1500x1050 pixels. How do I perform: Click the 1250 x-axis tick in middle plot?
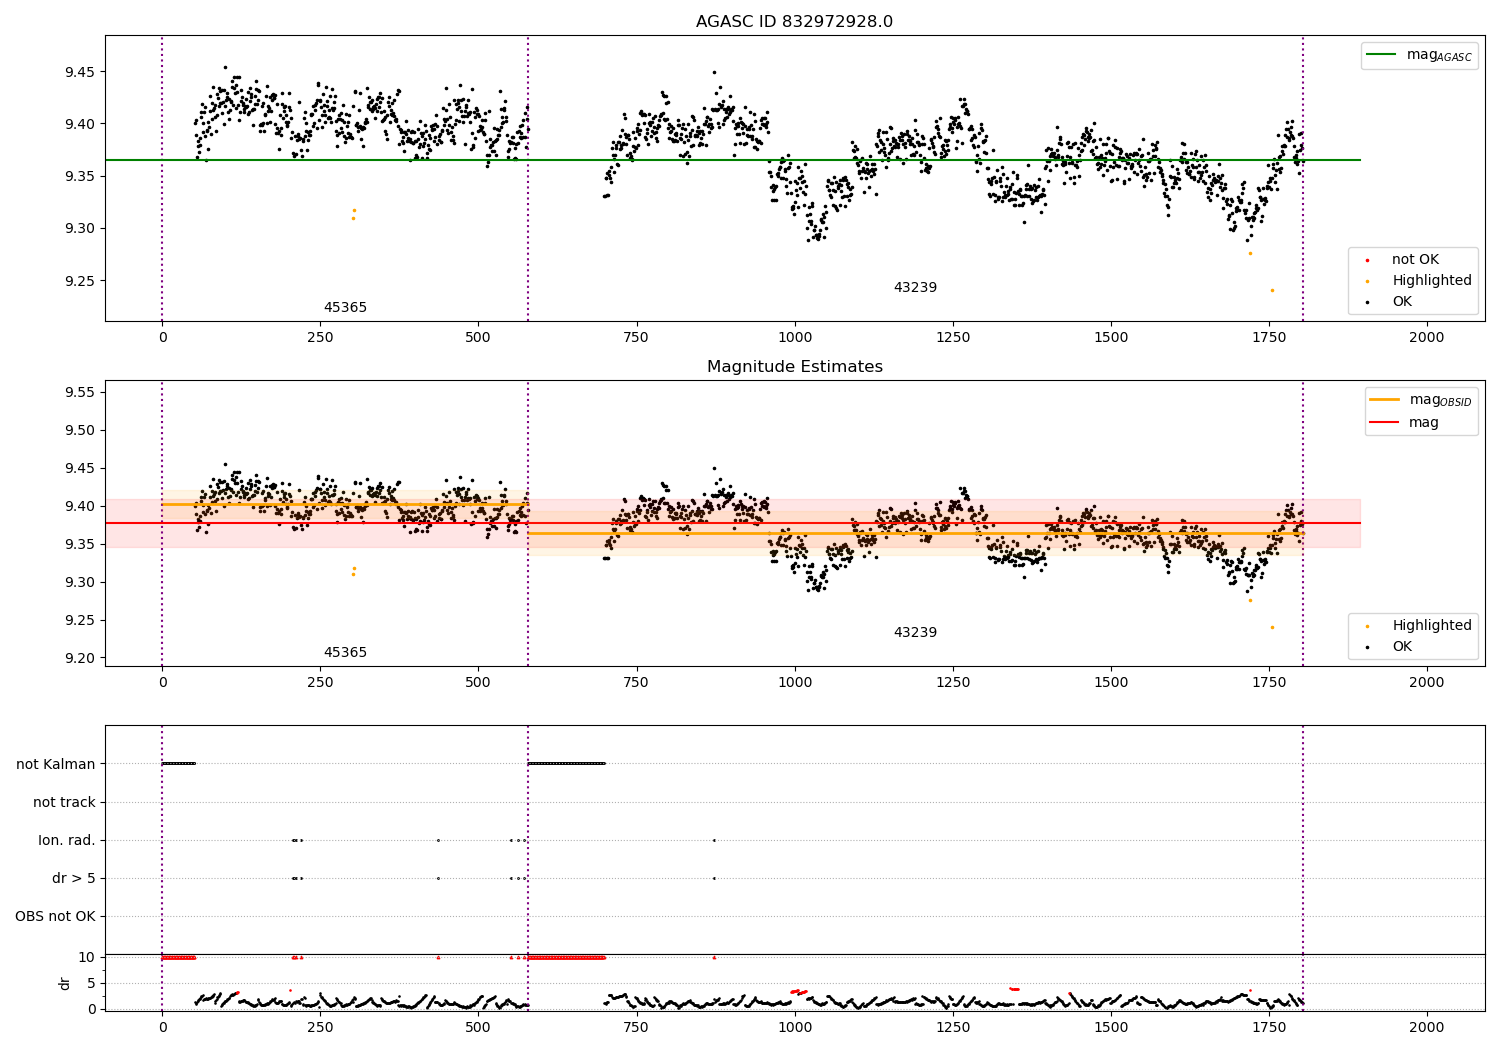952,682
